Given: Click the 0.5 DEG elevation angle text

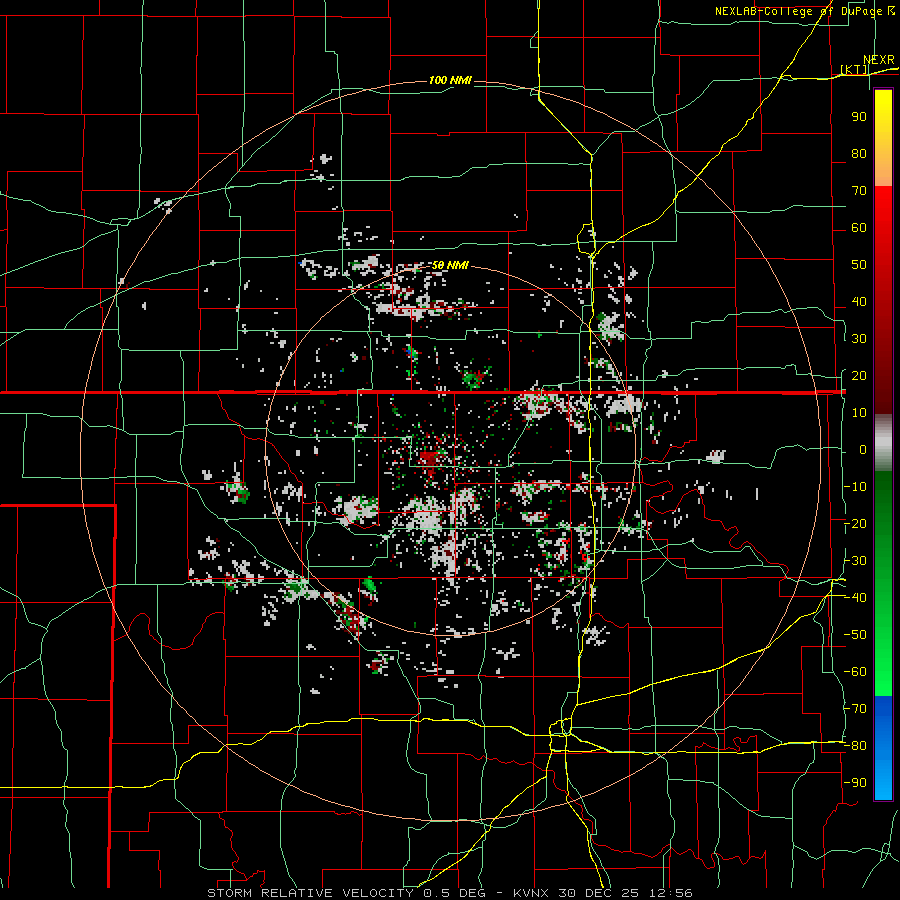Looking at the screenshot, I should tap(454, 893).
